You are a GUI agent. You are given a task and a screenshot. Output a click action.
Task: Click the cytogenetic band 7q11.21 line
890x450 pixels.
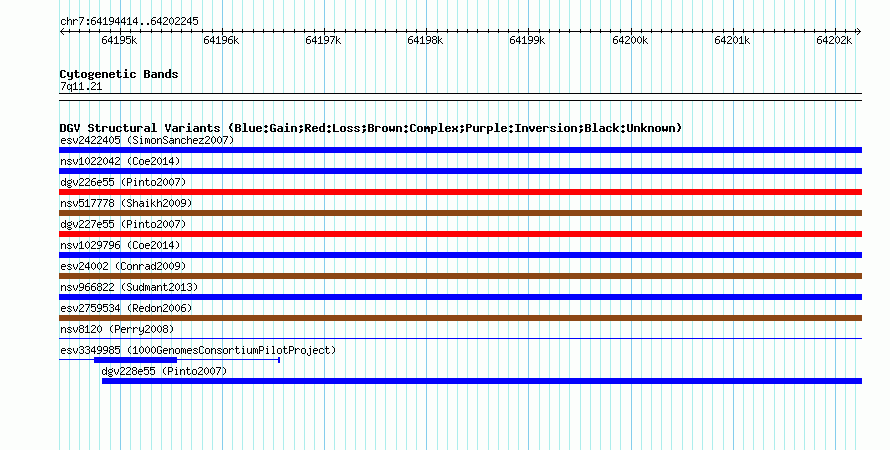click(460, 97)
